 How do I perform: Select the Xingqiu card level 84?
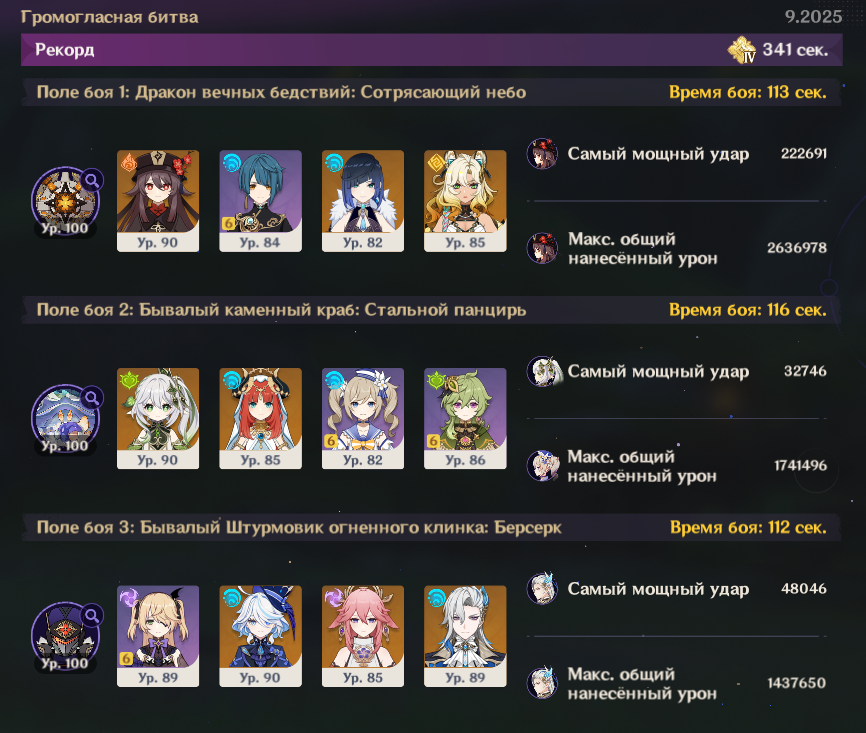pos(261,201)
